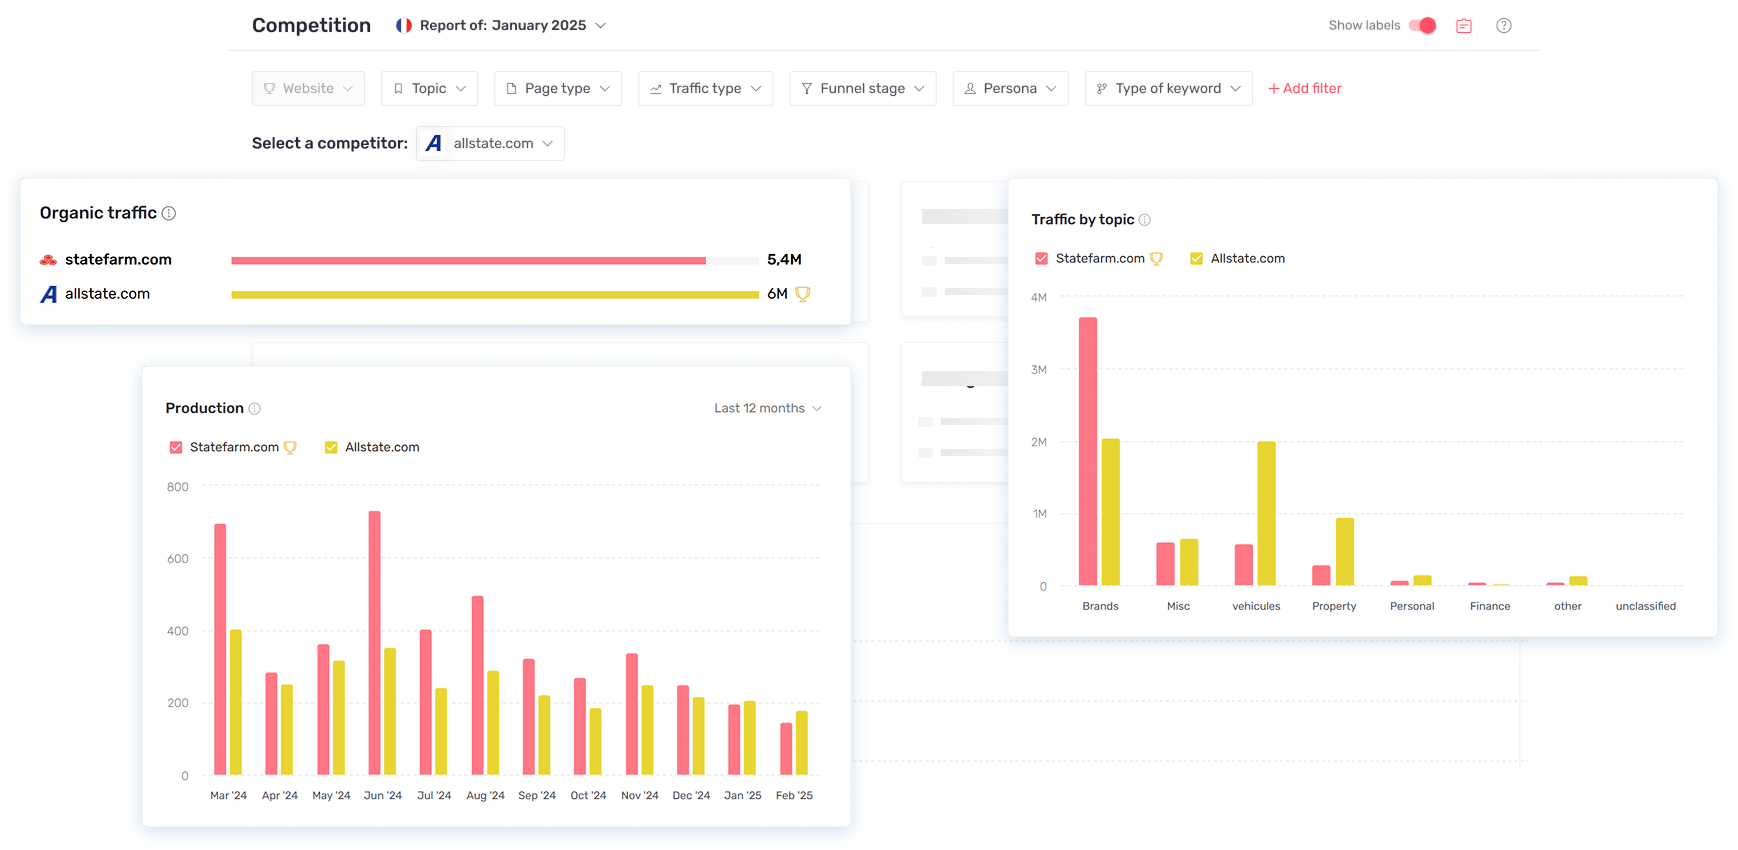Click the Oct '24 axis label

[588, 796]
